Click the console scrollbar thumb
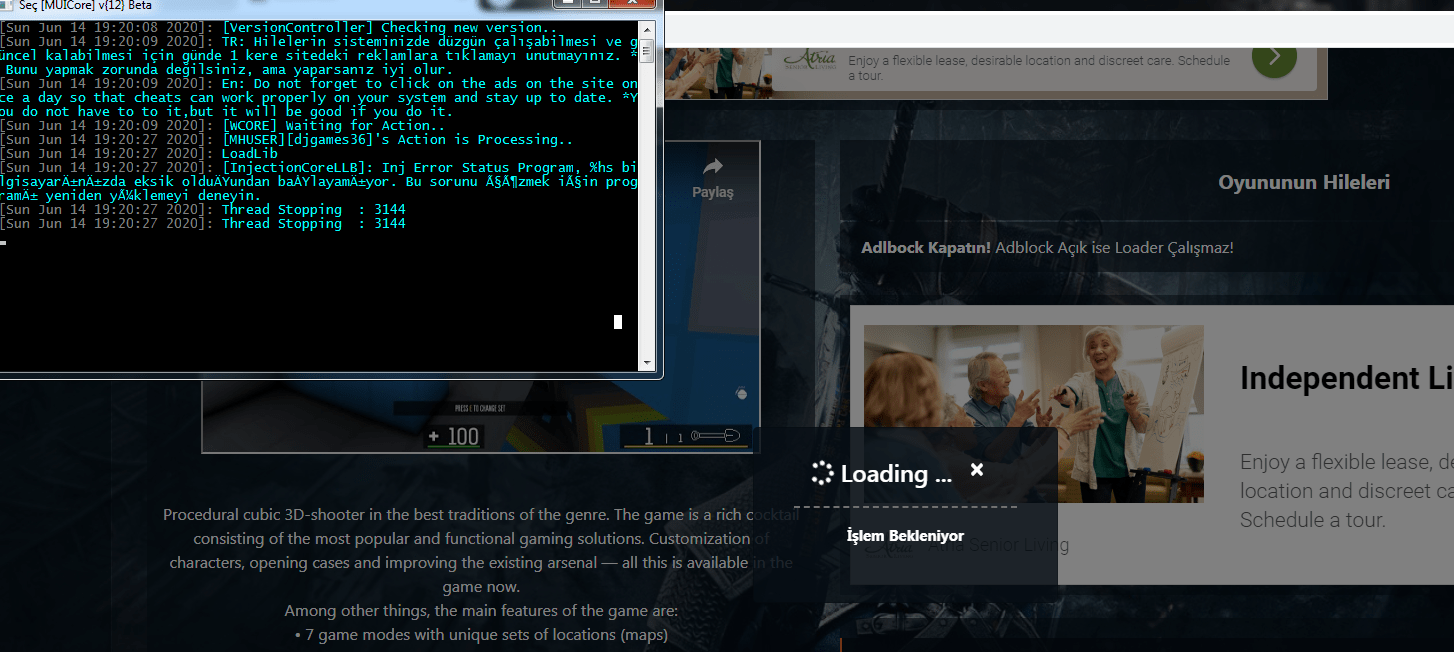Viewport: 1454px width, 652px height. click(648, 50)
